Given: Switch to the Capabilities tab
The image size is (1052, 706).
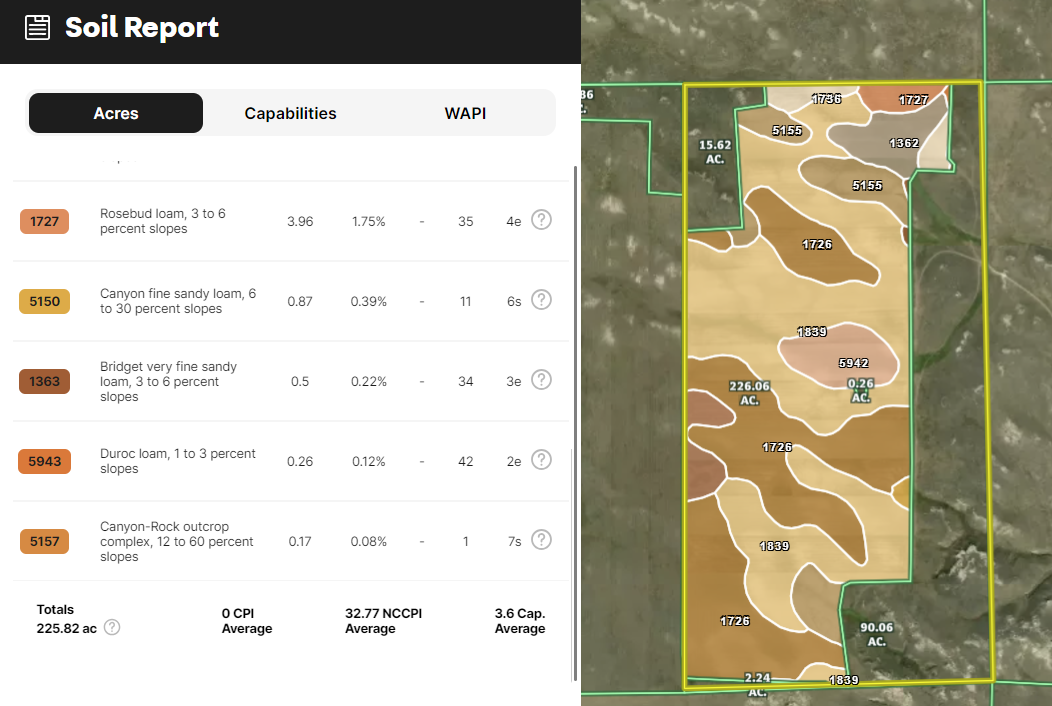Looking at the screenshot, I should [290, 113].
